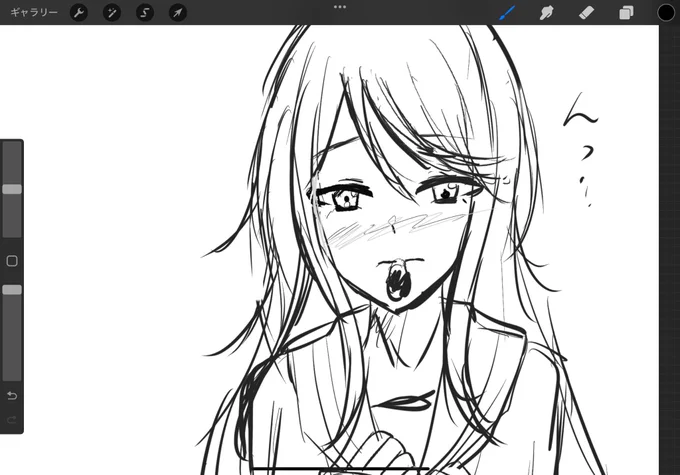This screenshot has height=475, width=680.
Task: Select the Transform arrow tool
Action: 178,13
